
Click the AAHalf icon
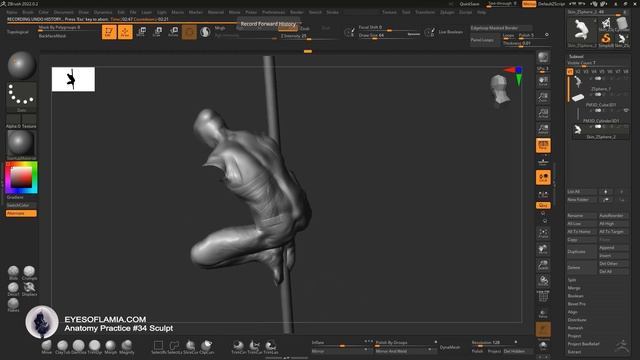point(543,129)
